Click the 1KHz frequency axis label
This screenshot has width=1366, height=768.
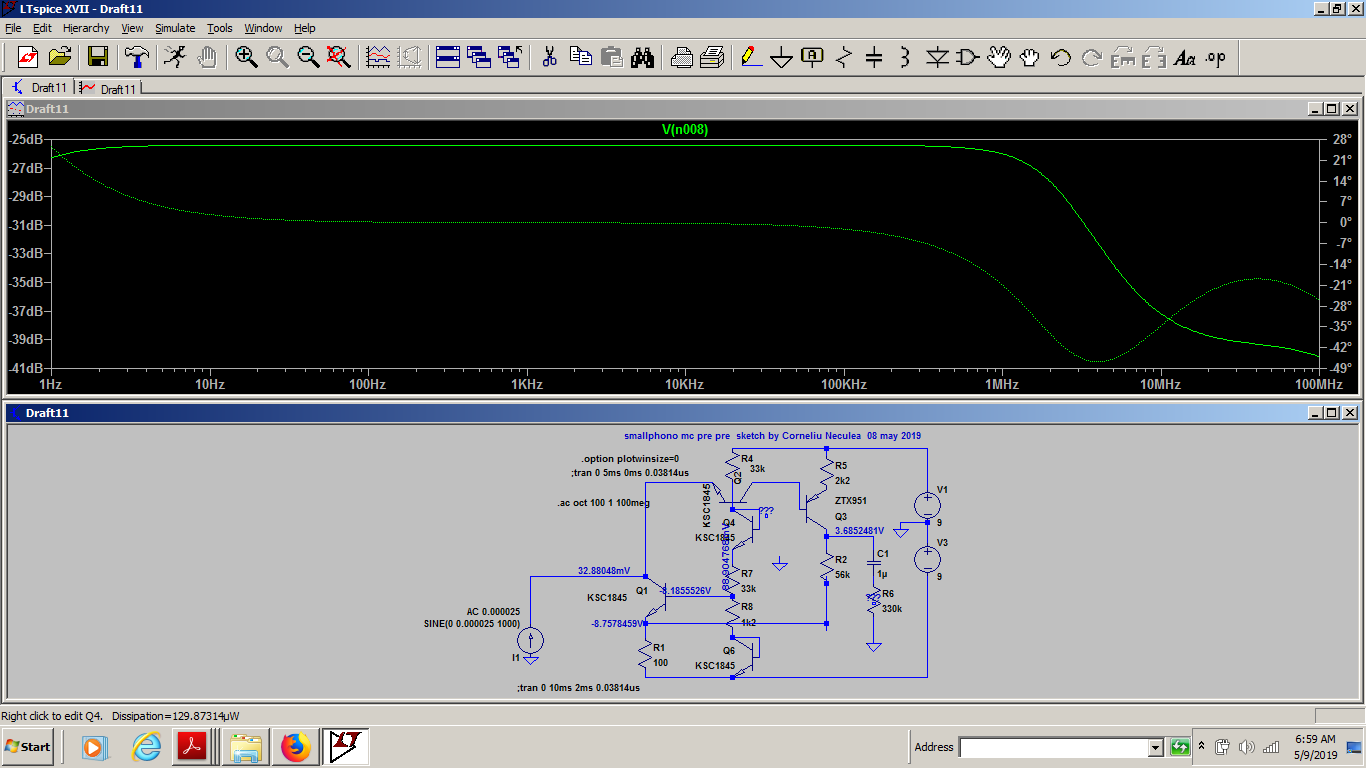(526, 384)
